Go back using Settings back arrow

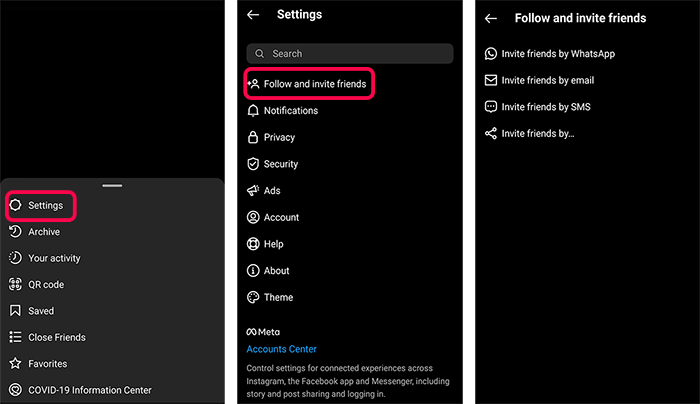(x=253, y=15)
